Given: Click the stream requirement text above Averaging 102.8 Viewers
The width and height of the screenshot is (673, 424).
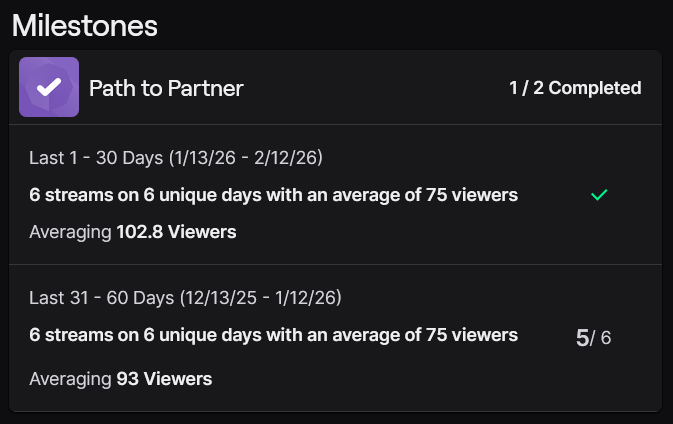Looking at the screenshot, I should 273,195.
